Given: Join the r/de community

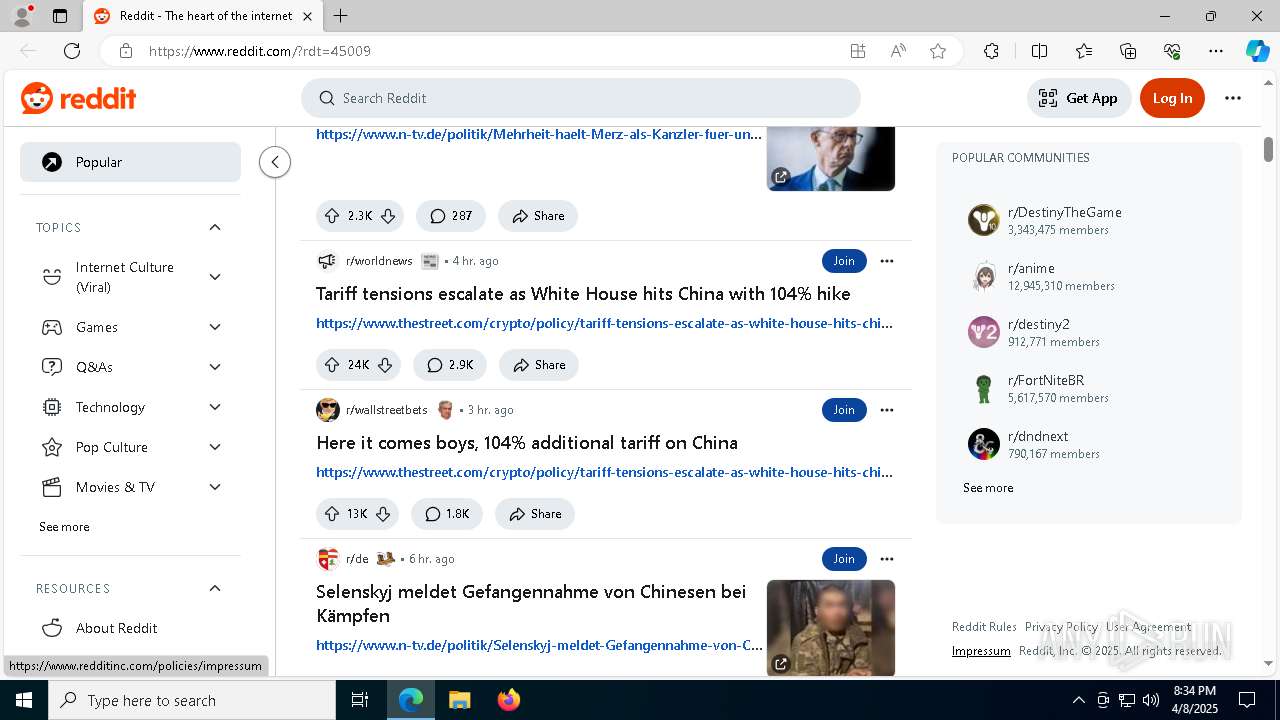Looking at the screenshot, I should (x=844, y=559).
